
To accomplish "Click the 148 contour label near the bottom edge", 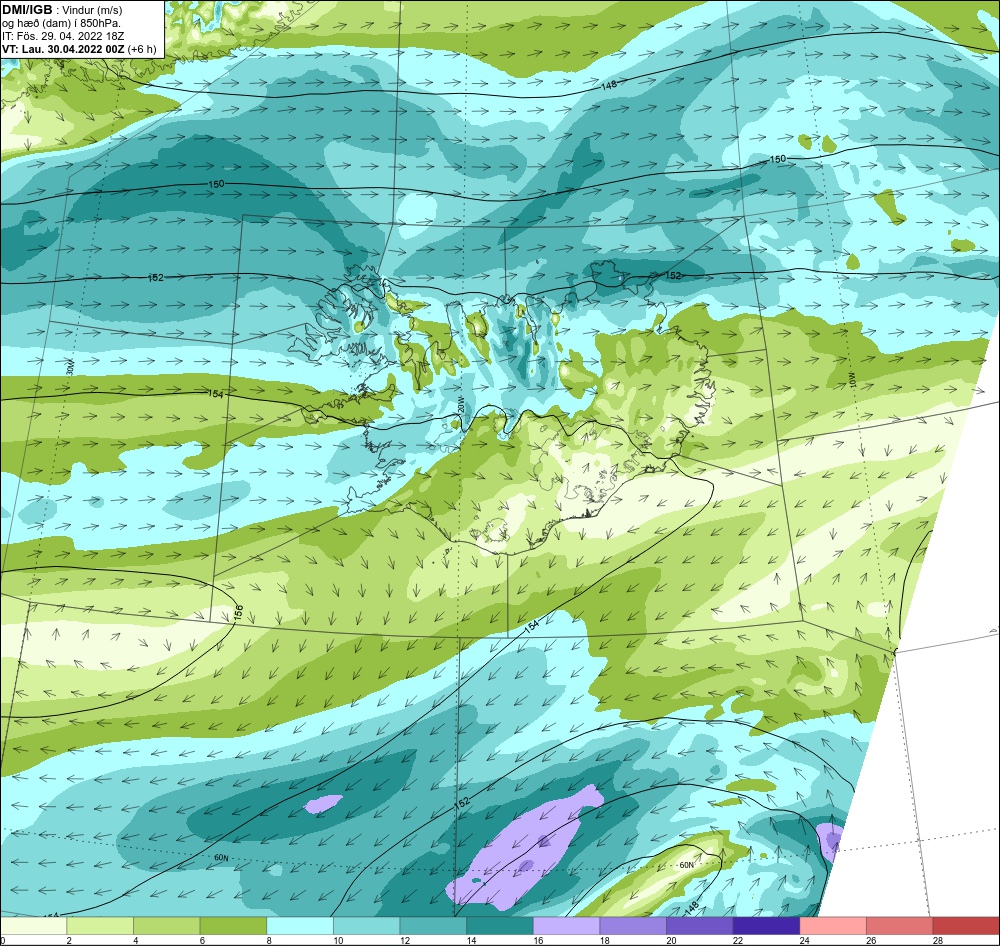I will click(692, 906).
